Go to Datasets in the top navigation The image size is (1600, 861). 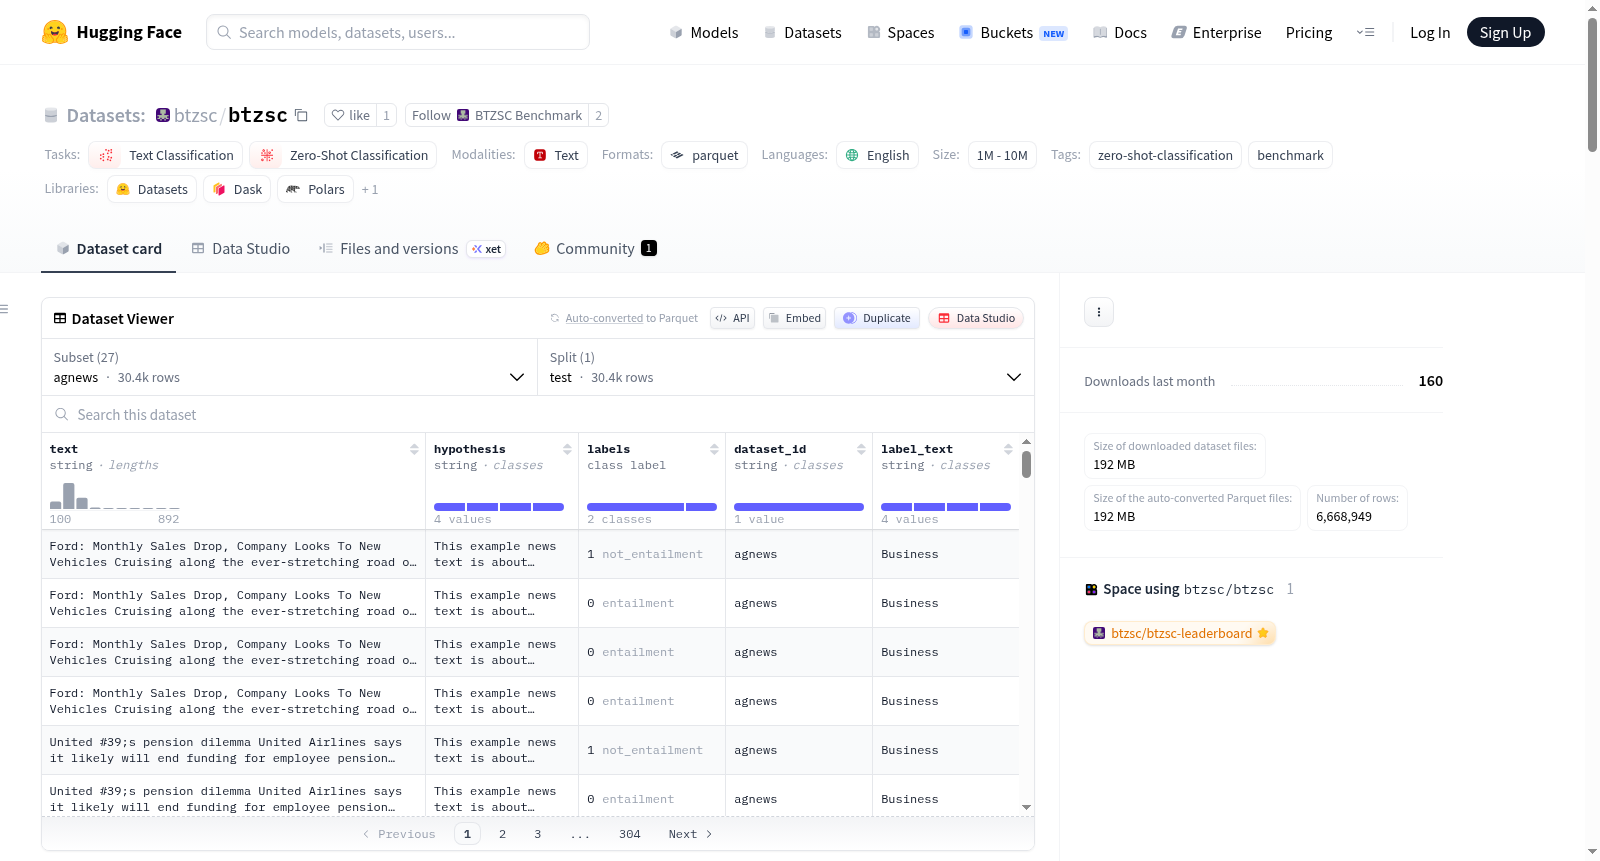[x=802, y=32]
